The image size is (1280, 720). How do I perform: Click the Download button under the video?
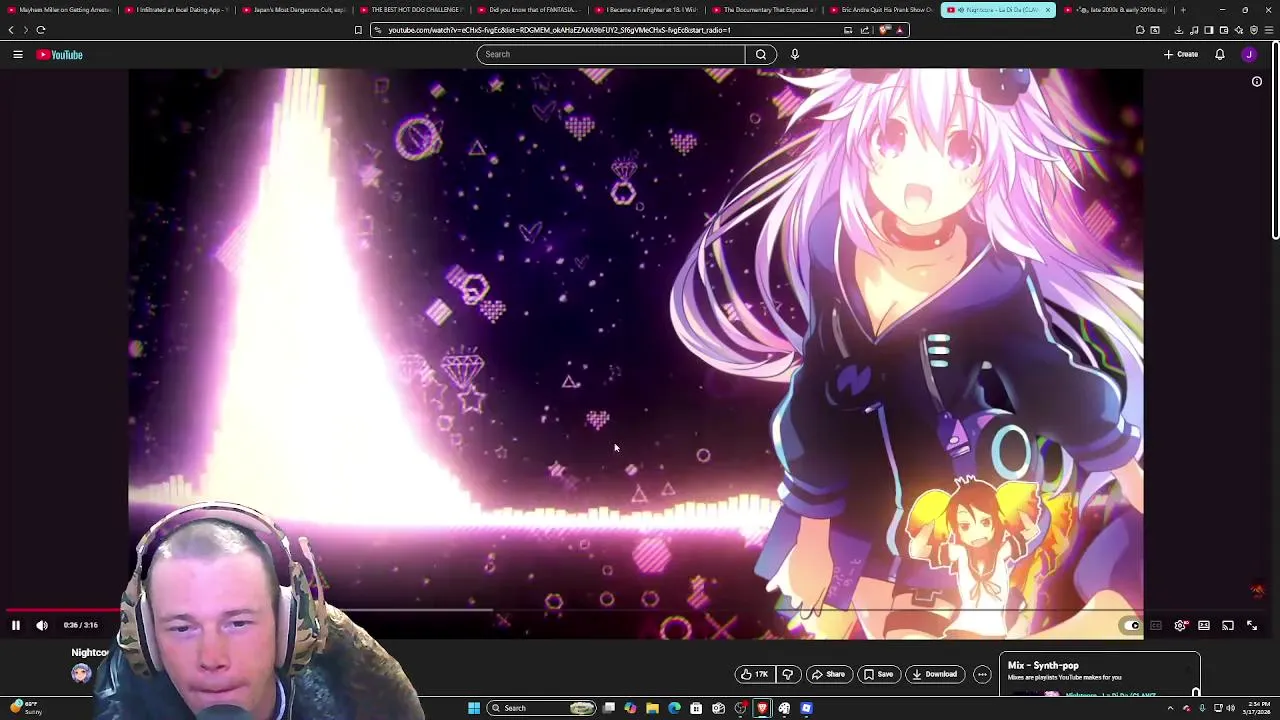pos(935,674)
